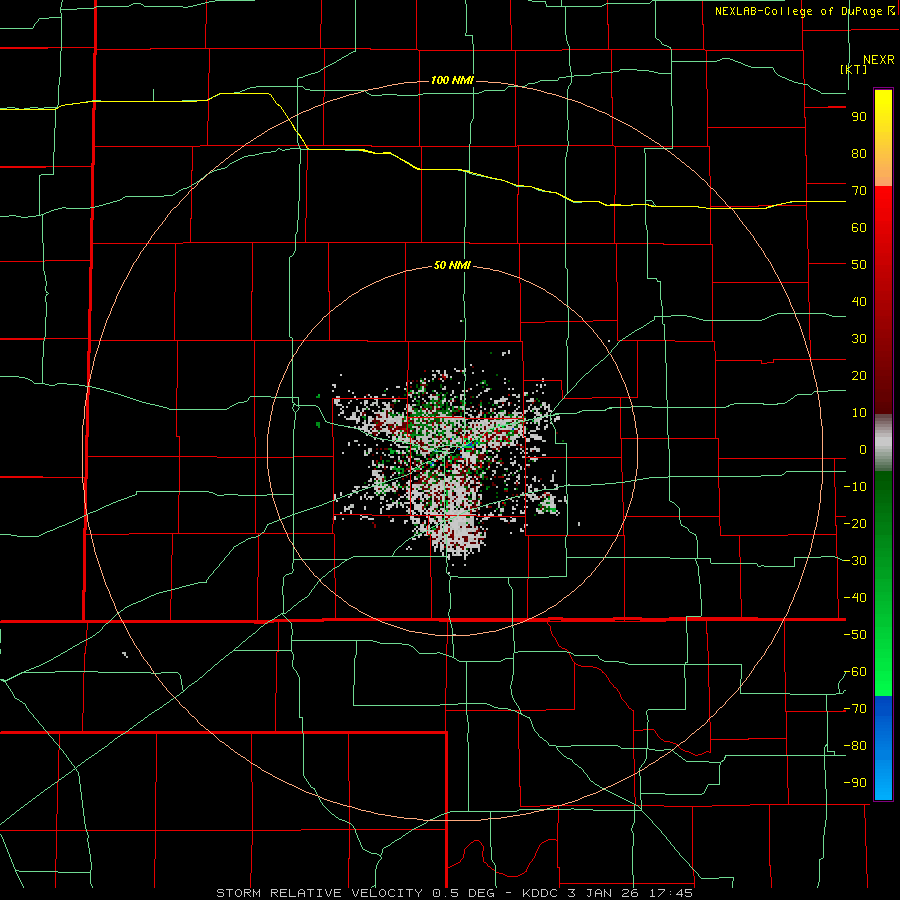Click the 10 value on the velocity scale
Viewport: 900px width, 900px height.
pos(859,413)
